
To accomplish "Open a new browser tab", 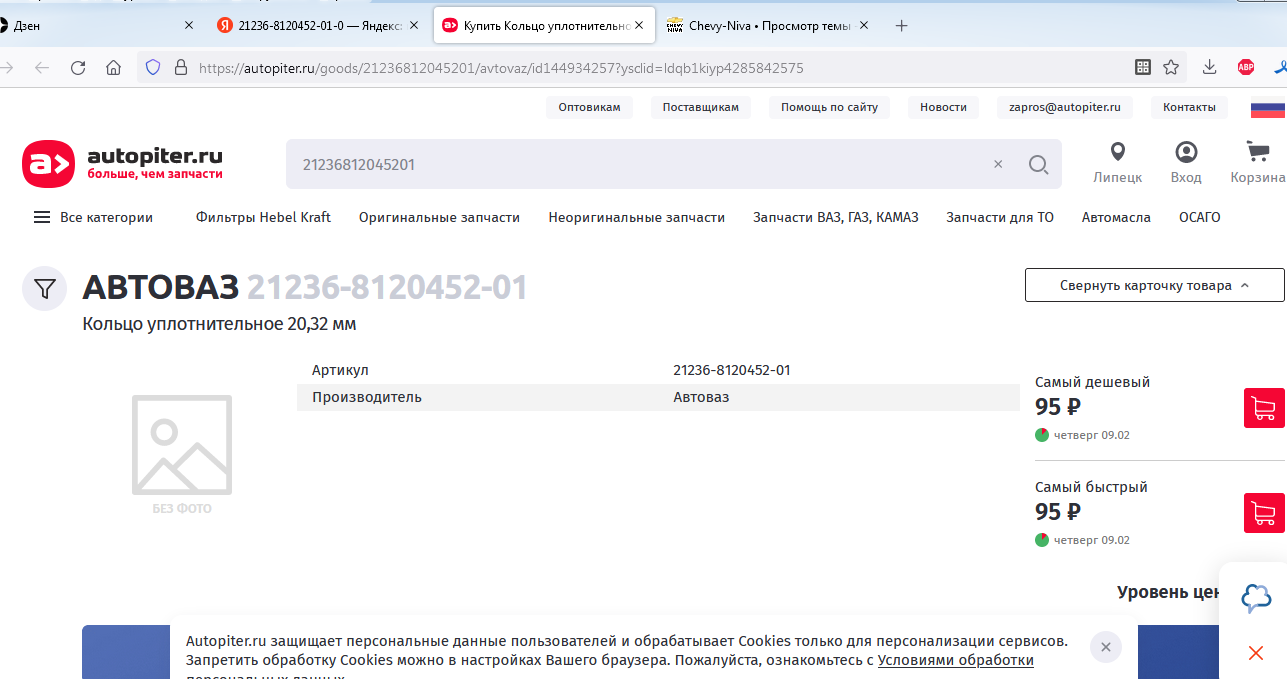I will (901, 26).
